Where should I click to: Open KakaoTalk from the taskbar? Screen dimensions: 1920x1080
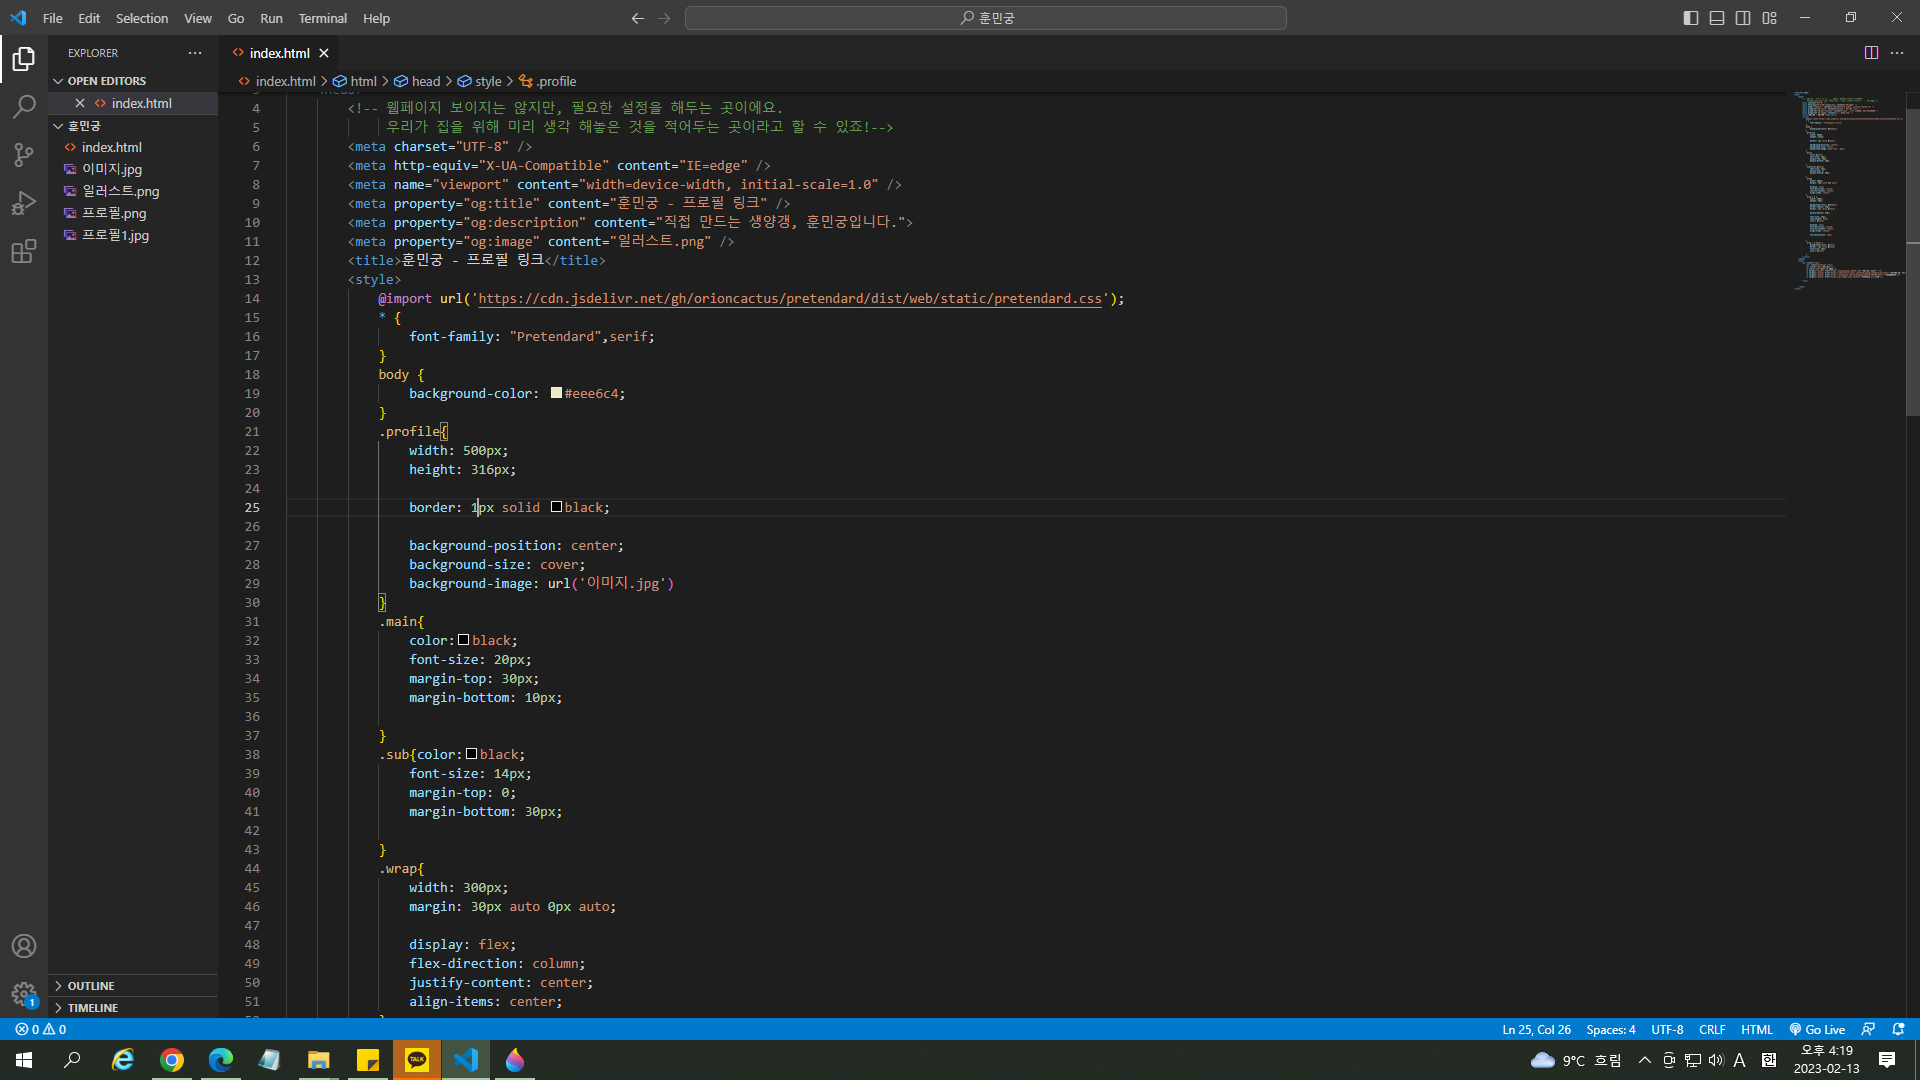point(417,1060)
